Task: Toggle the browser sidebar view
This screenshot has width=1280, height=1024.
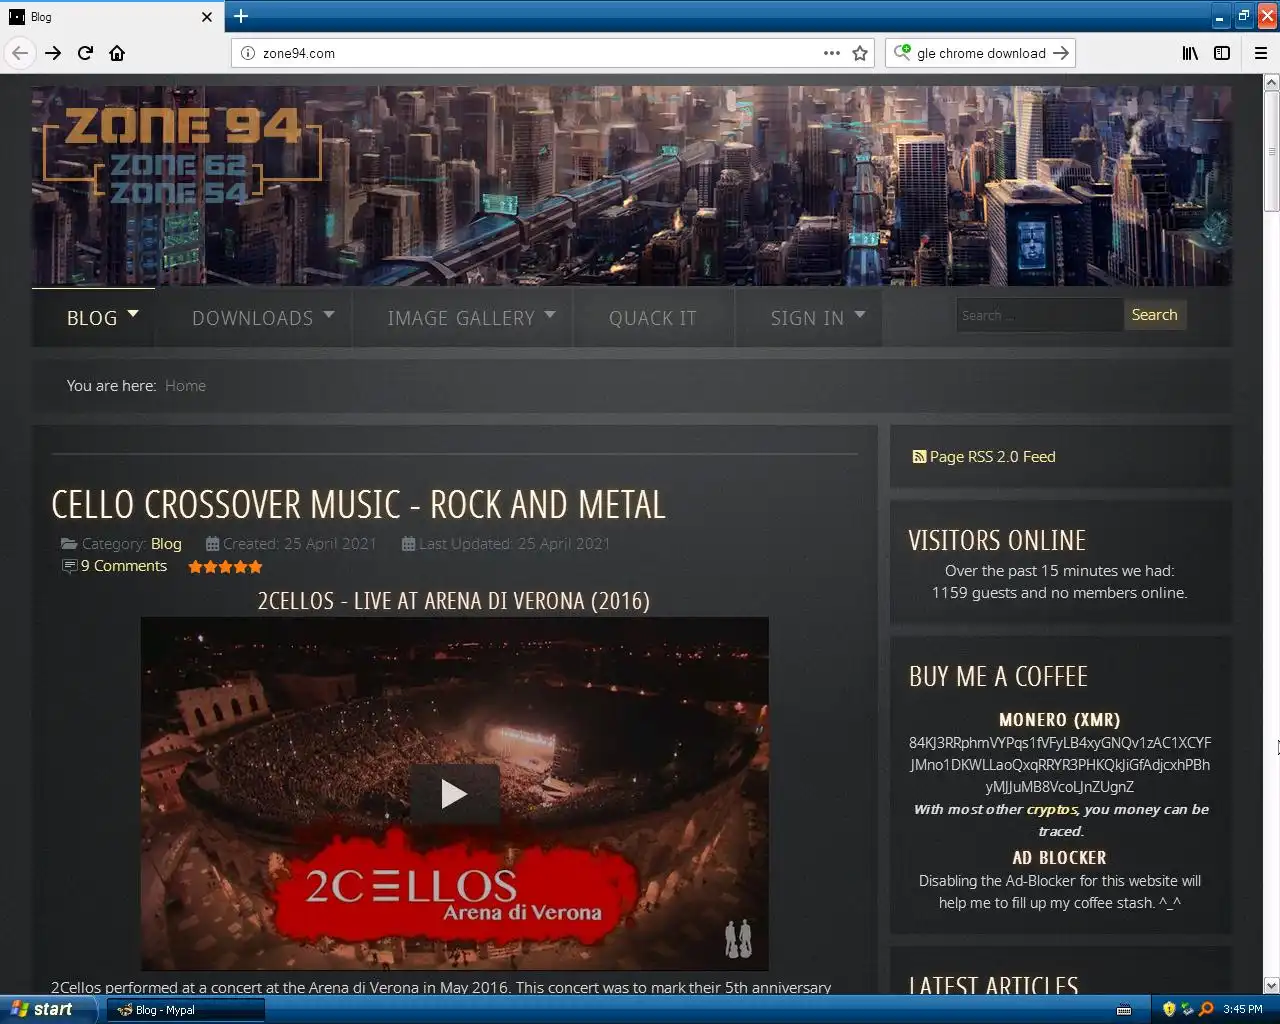Action: click(1222, 53)
